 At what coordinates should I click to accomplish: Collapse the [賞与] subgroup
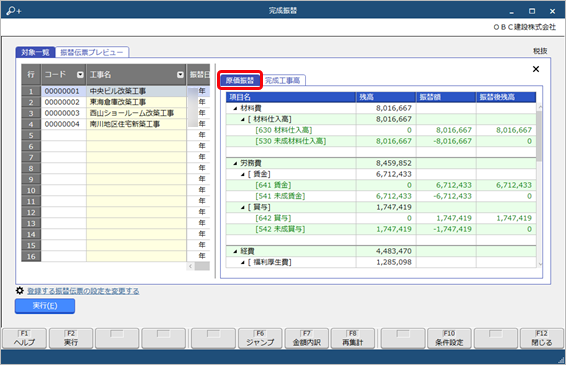pos(243,207)
